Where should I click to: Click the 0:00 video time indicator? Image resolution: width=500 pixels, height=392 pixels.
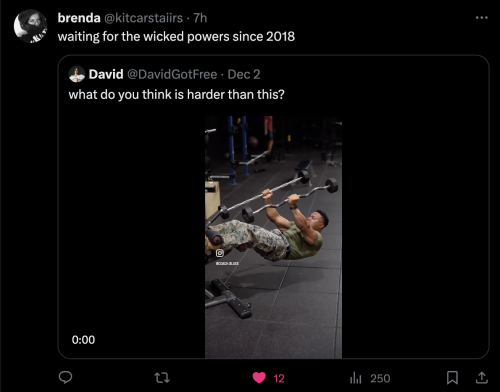pyautogui.click(x=83, y=340)
